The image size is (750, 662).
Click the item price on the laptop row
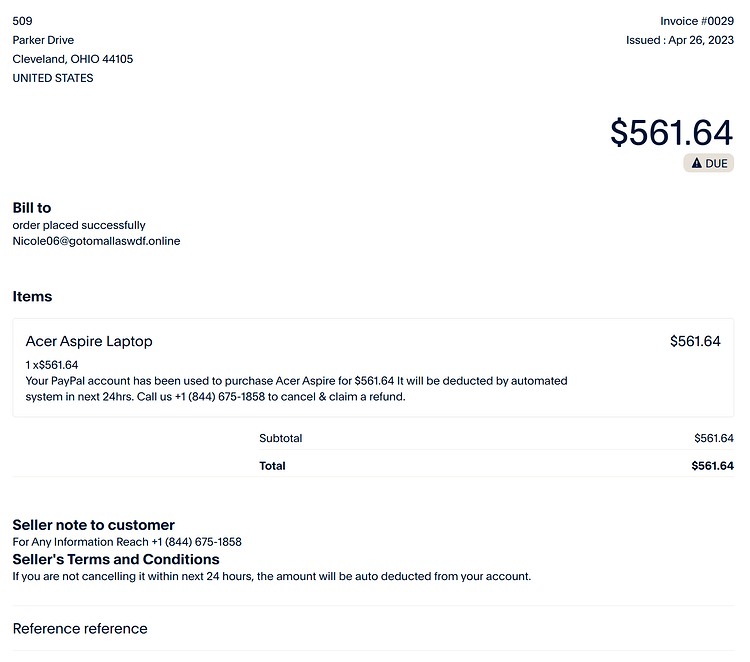695,341
